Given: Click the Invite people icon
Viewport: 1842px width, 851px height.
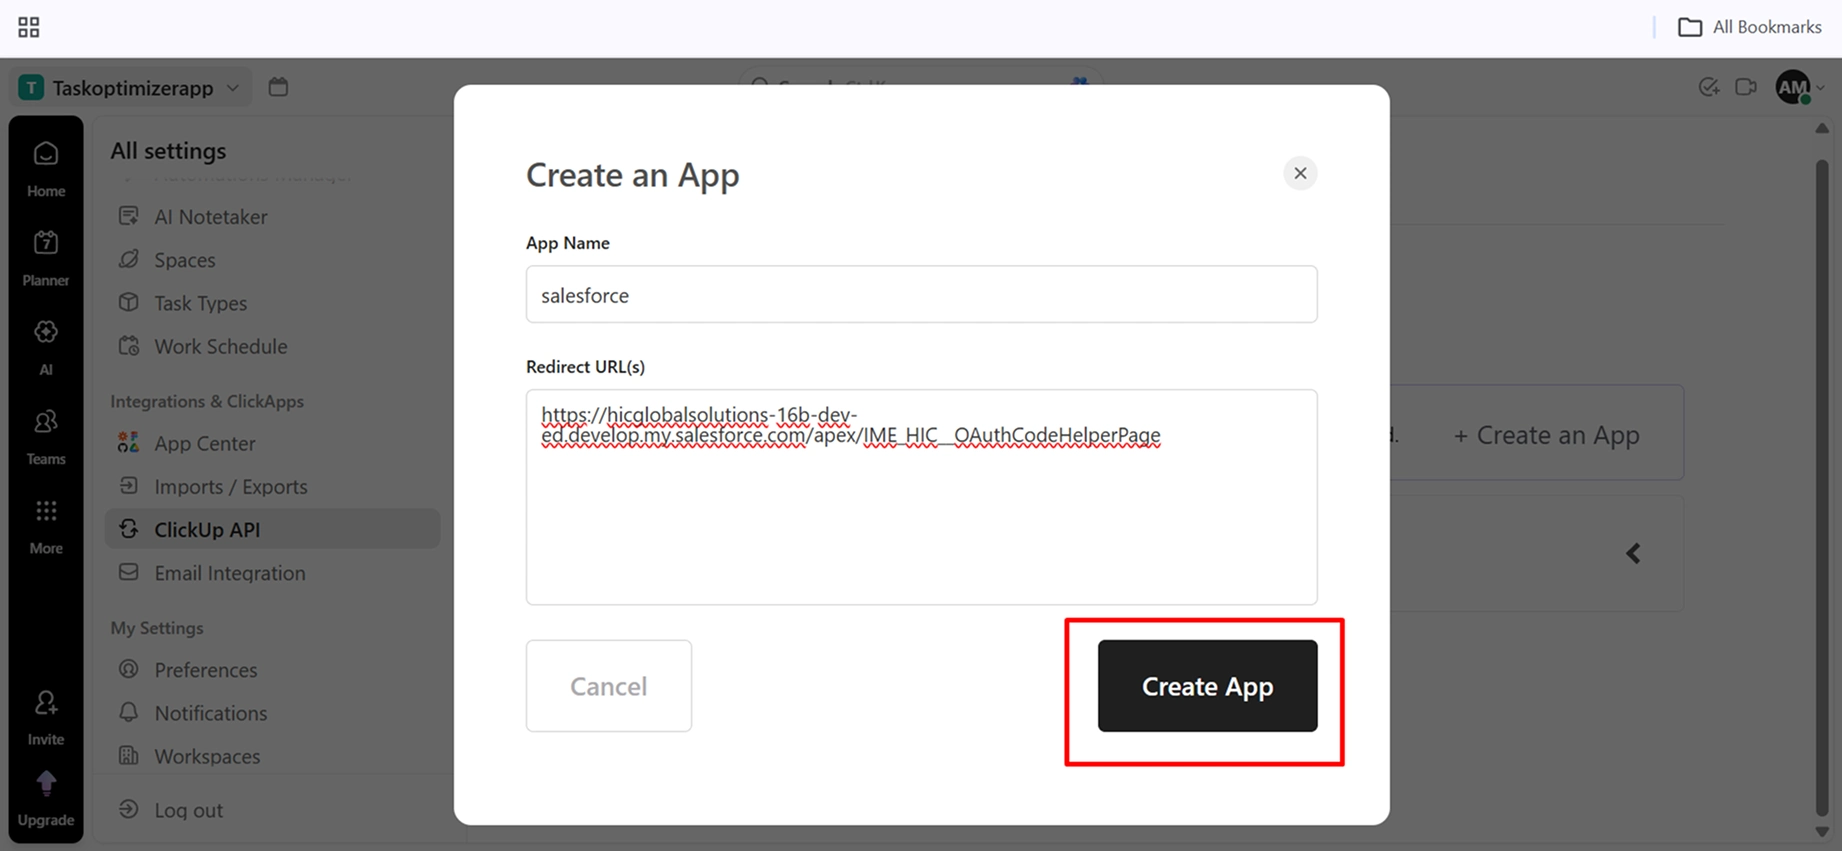Looking at the screenshot, I should tap(46, 703).
